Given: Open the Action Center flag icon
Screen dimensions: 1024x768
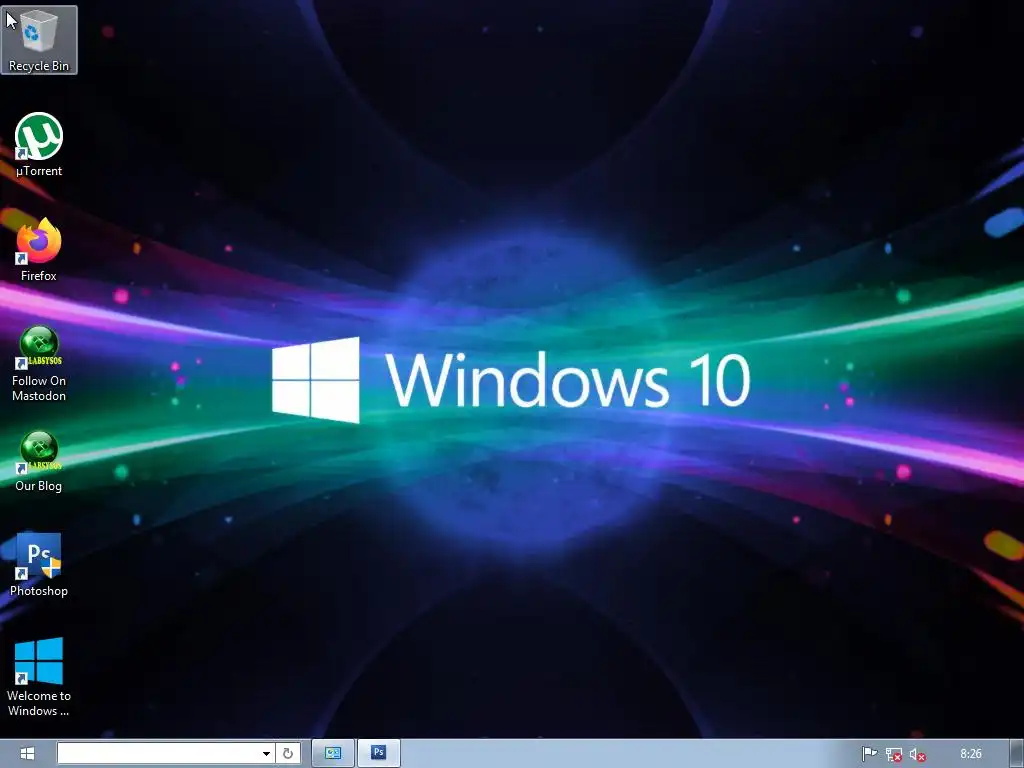Looking at the screenshot, I should 869,754.
